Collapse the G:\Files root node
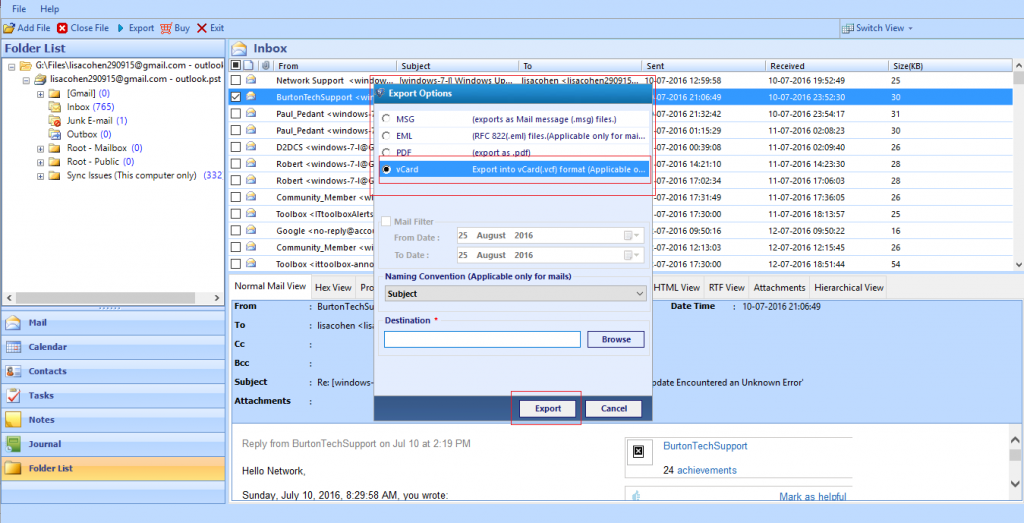This screenshot has height=523, width=1024. point(12,66)
